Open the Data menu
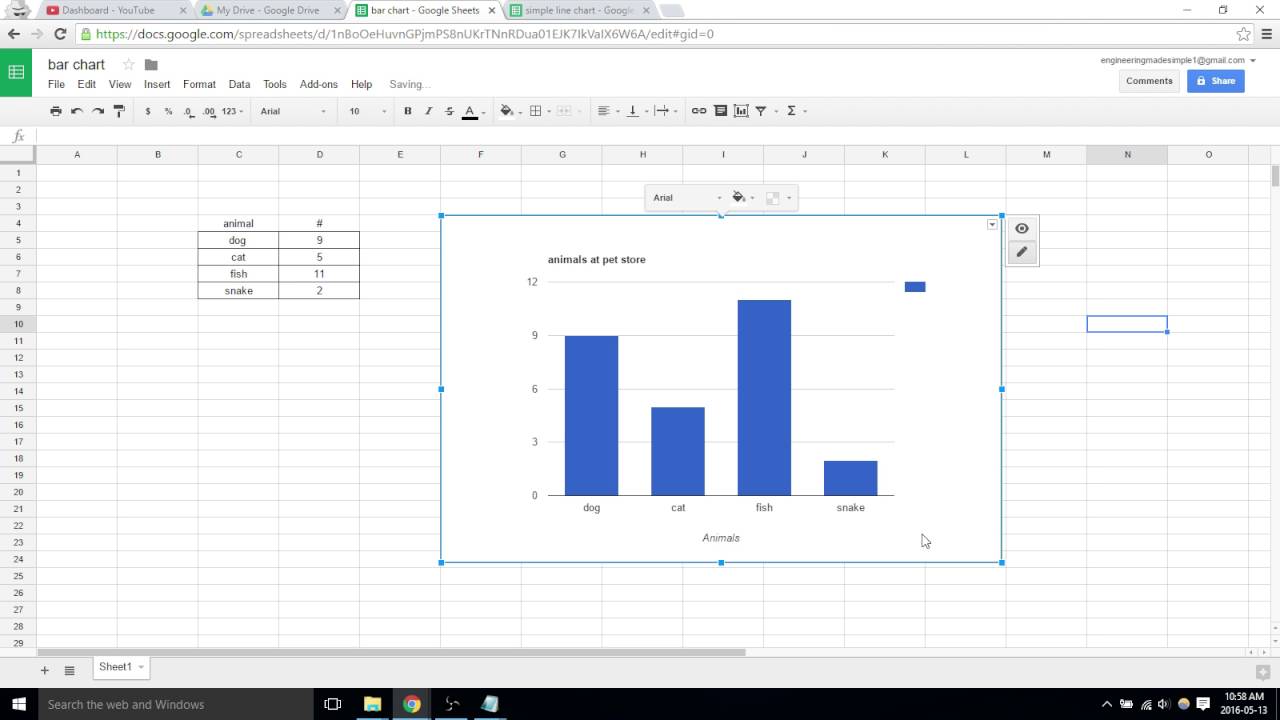This screenshot has height=720, width=1280. coord(239,85)
